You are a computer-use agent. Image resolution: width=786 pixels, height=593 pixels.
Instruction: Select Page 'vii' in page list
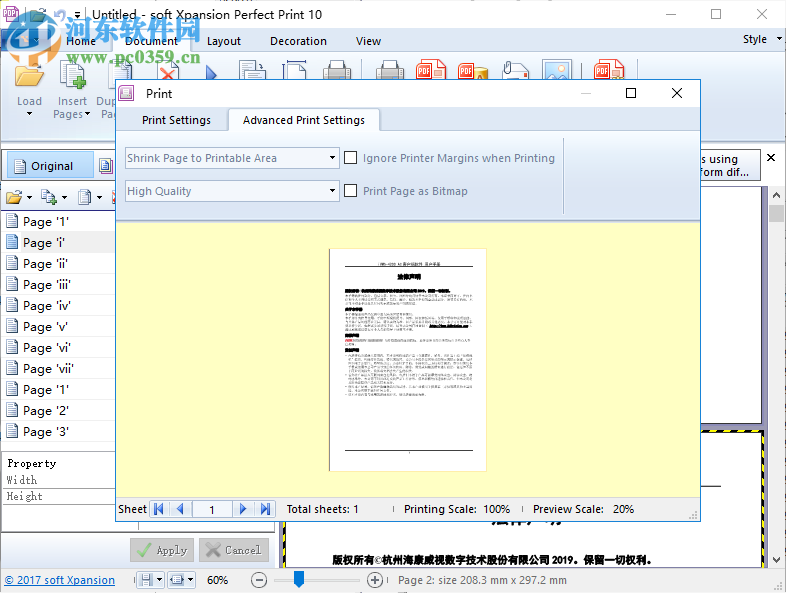(x=60, y=369)
